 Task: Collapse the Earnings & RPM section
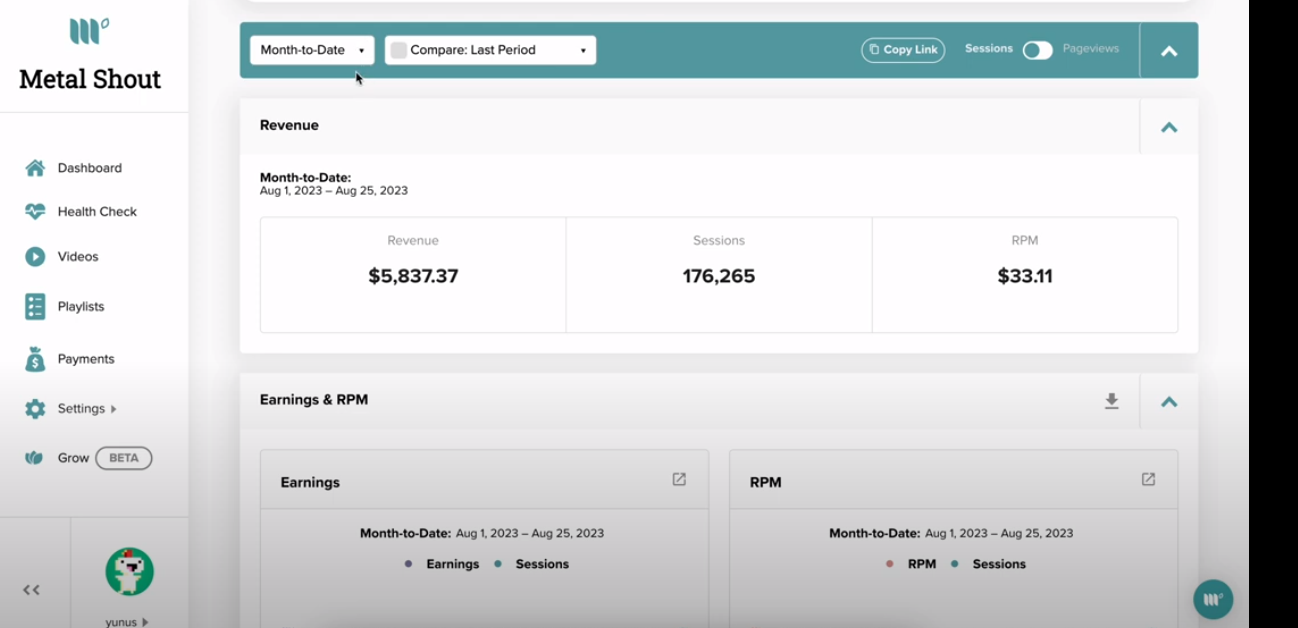pos(1169,402)
